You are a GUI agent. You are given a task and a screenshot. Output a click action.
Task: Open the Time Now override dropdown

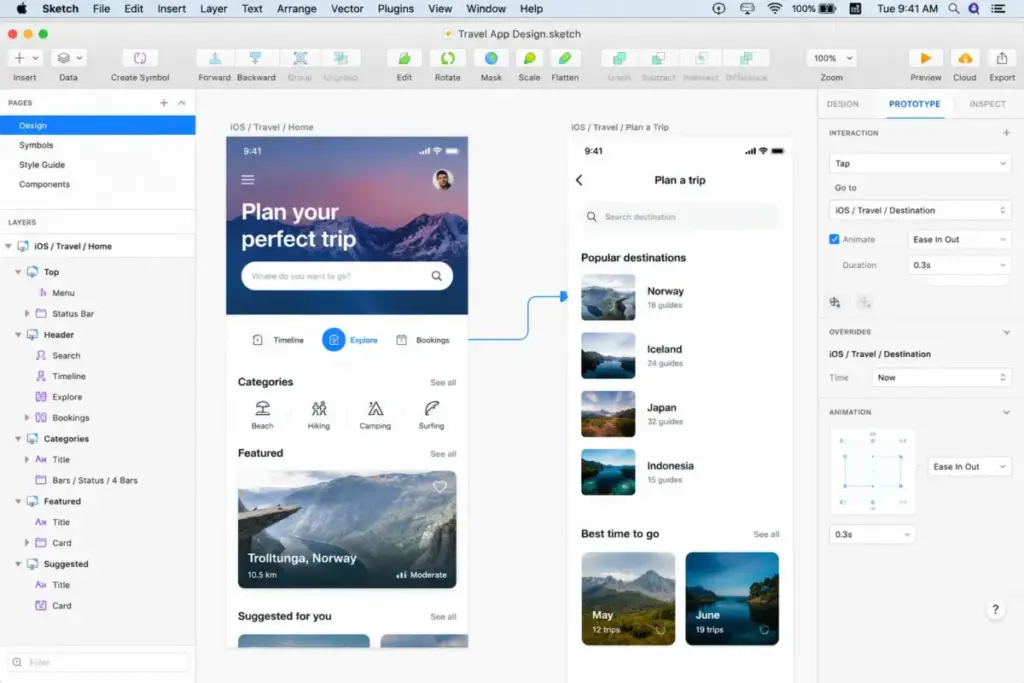[x=941, y=377]
